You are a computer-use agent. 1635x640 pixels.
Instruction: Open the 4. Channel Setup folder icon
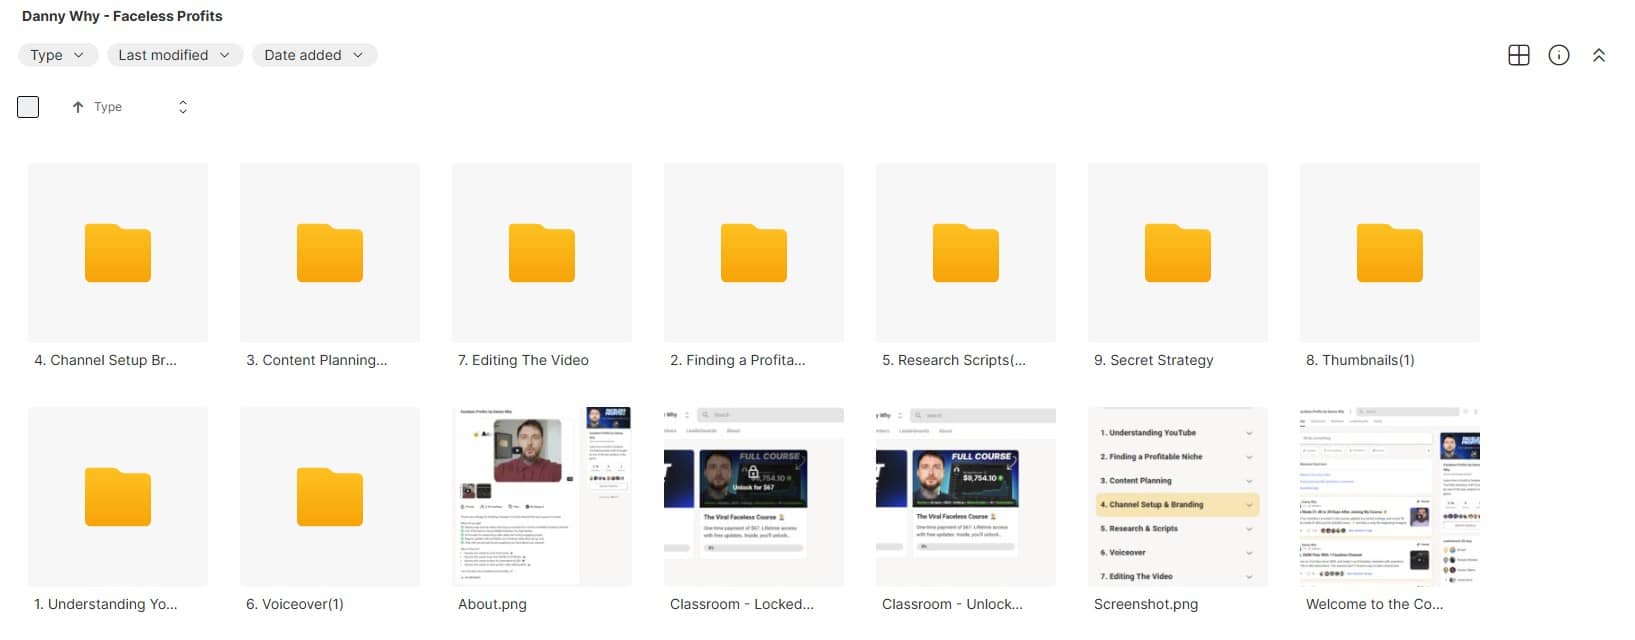tap(118, 253)
